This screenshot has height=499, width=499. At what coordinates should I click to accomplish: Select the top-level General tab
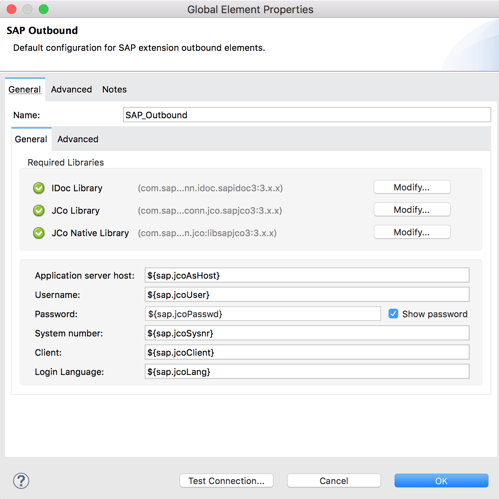(x=25, y=89)
